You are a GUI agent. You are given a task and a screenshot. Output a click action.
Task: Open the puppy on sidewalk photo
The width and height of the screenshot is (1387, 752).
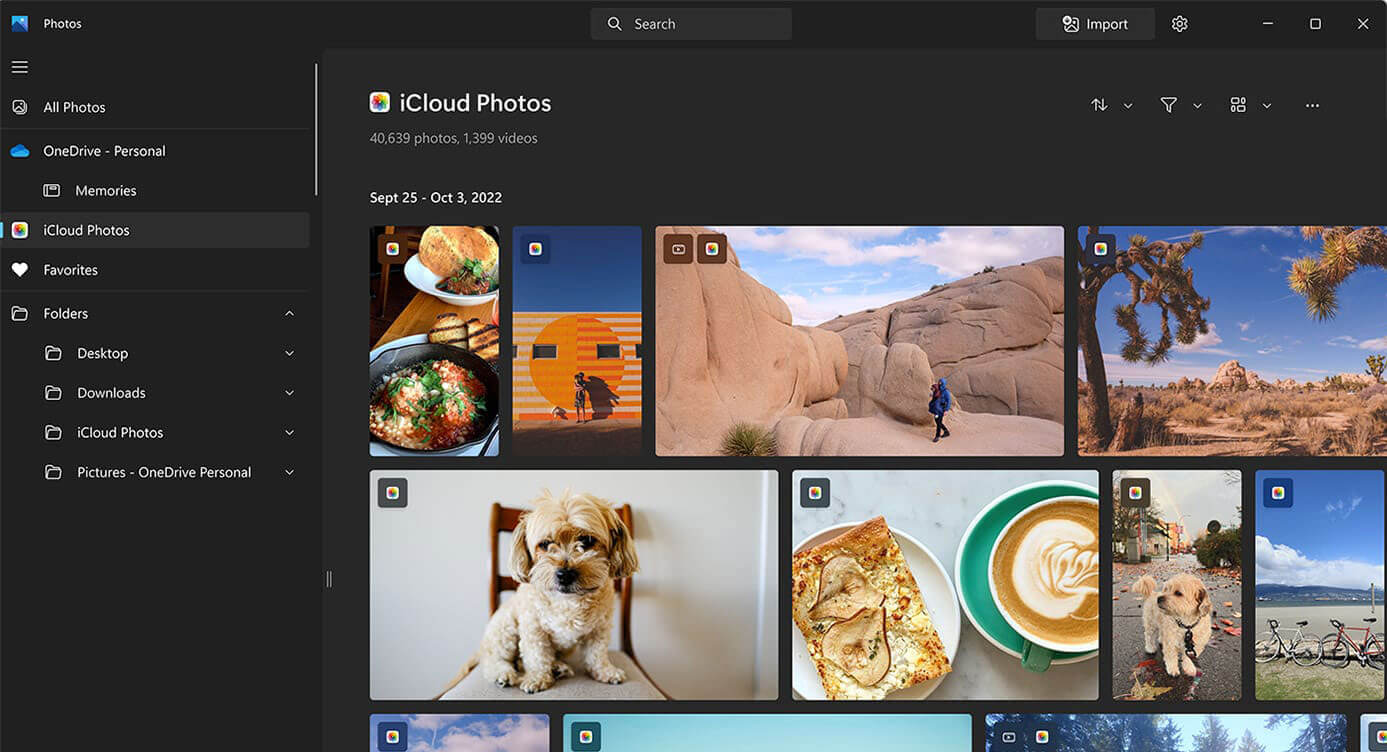[x=1177, y=585]
